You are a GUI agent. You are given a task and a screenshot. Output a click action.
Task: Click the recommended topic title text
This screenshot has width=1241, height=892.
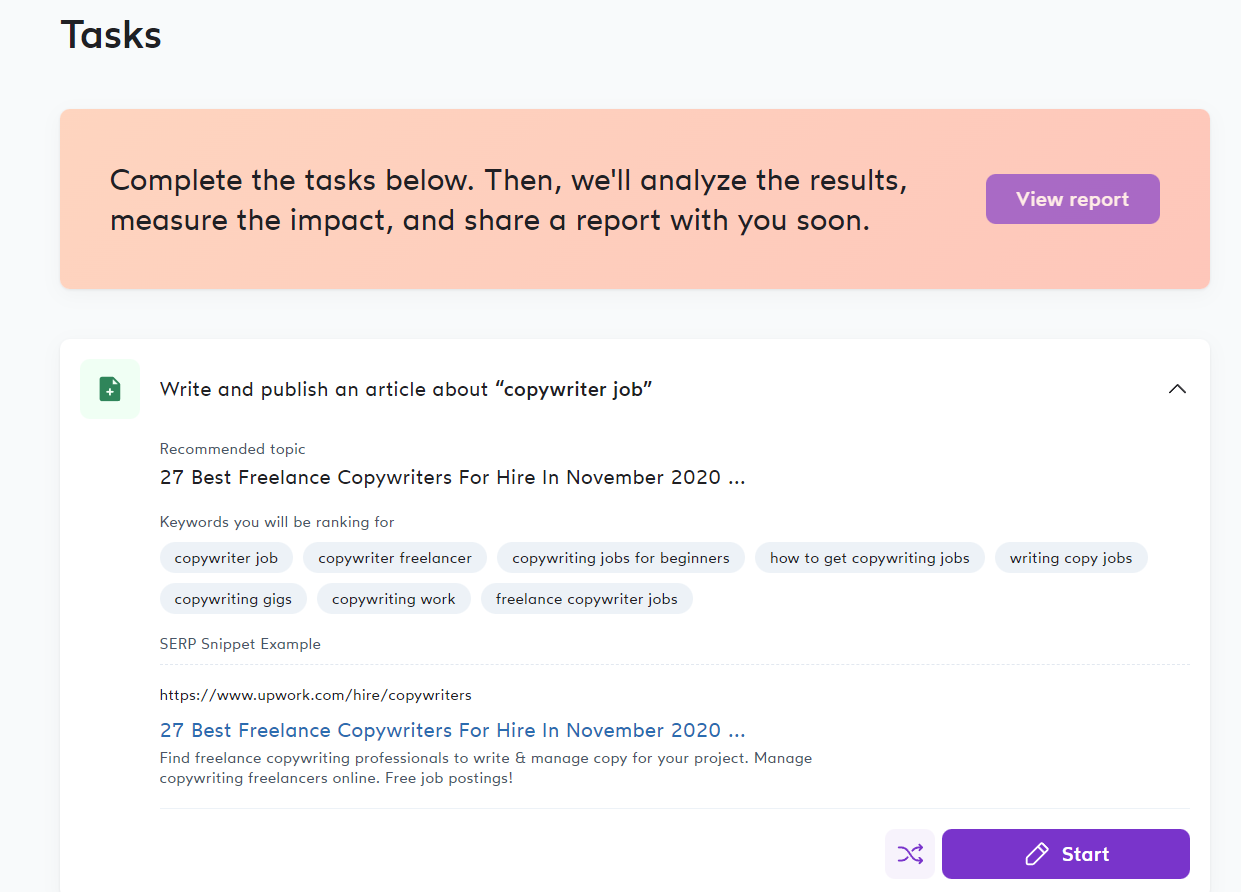coord(452,477)
